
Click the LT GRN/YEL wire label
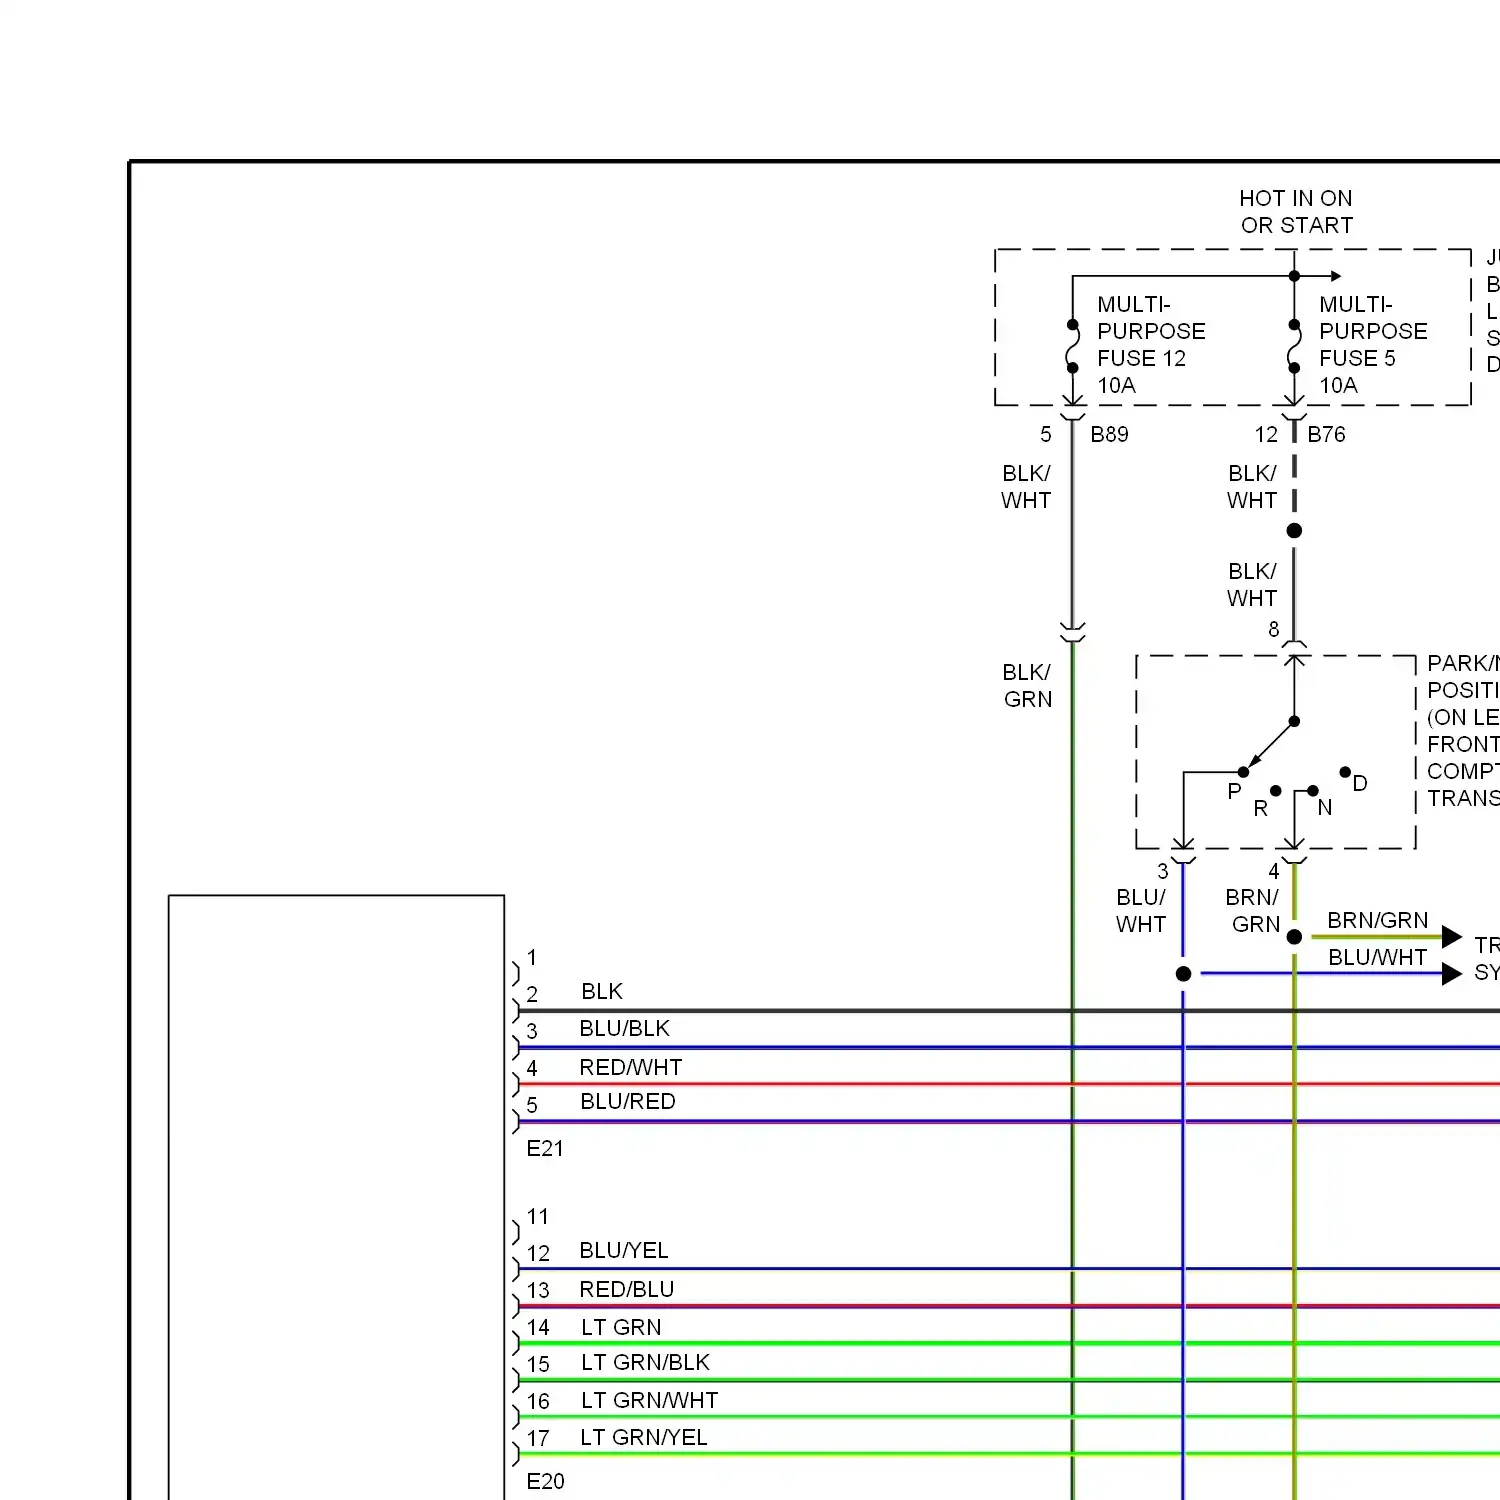point(644,1437)
